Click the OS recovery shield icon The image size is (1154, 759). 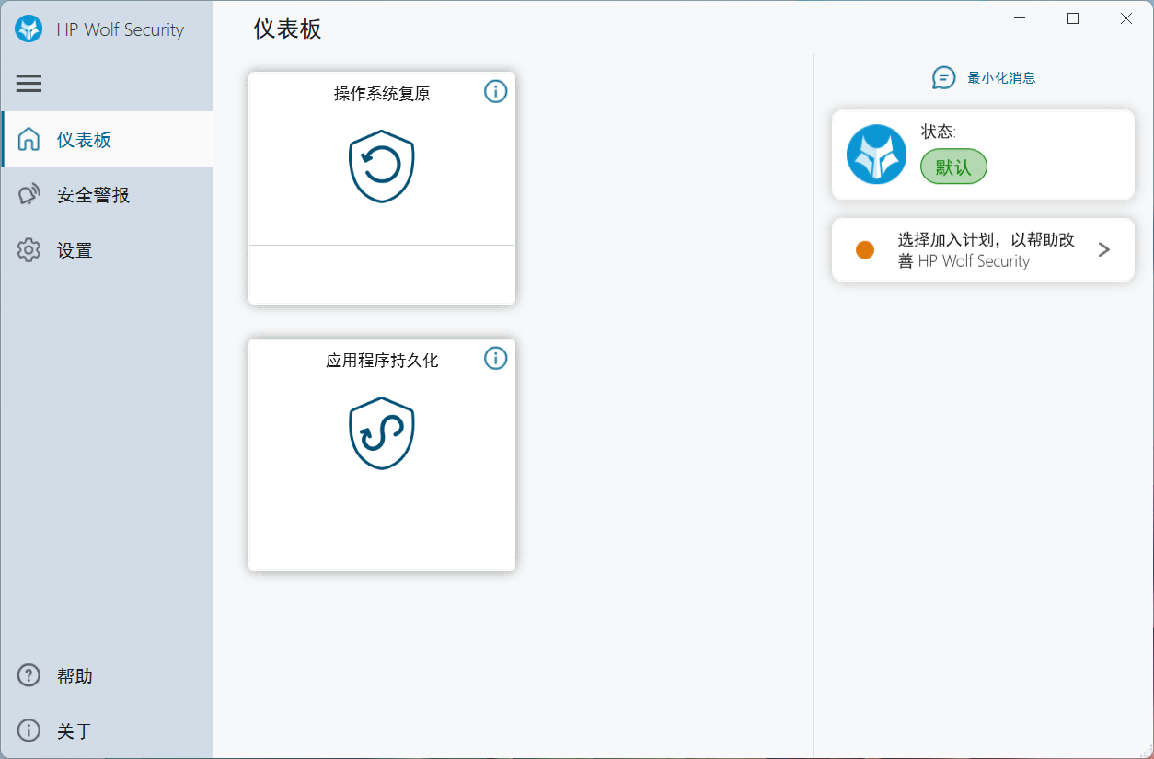(381, 166)
